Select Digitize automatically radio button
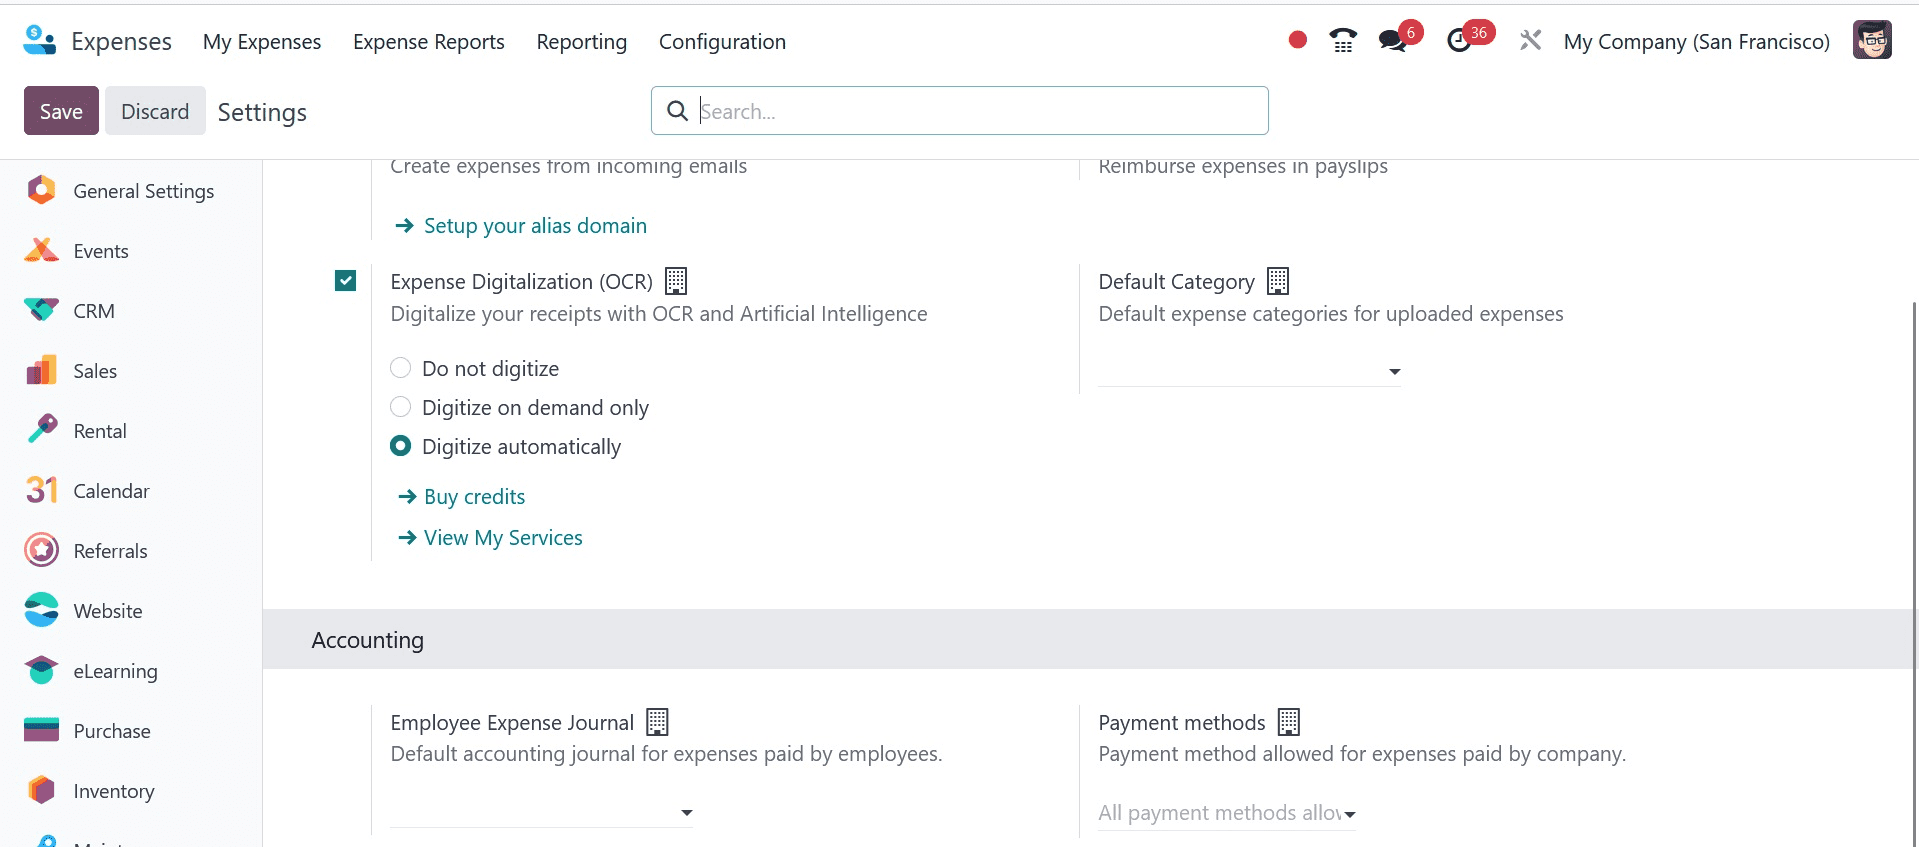 click(400, 446)
